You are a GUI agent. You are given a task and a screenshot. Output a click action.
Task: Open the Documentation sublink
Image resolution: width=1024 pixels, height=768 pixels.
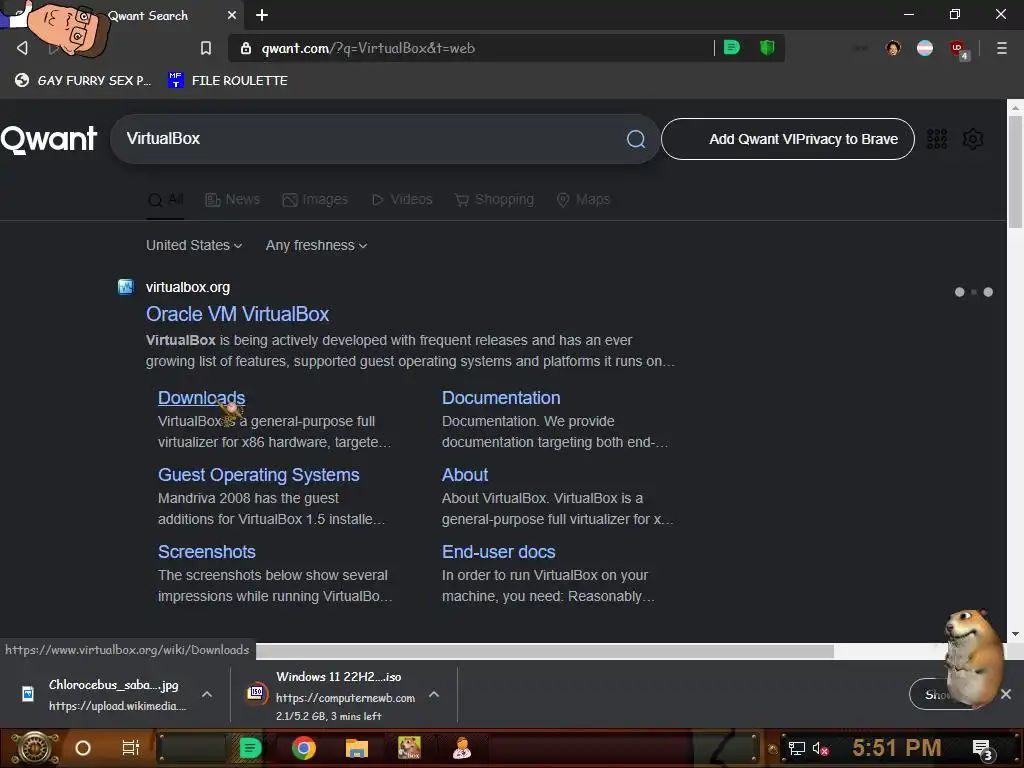501,398
